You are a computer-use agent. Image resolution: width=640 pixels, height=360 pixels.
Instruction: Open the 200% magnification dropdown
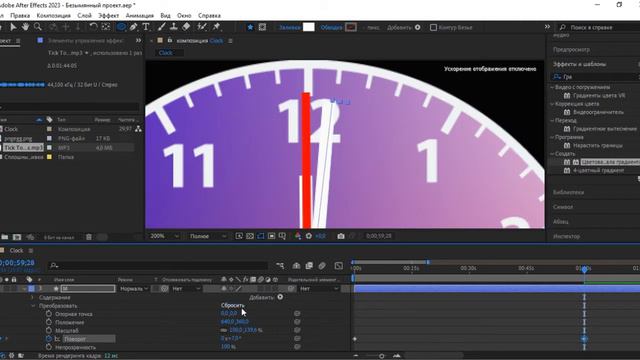coord(164,236)
